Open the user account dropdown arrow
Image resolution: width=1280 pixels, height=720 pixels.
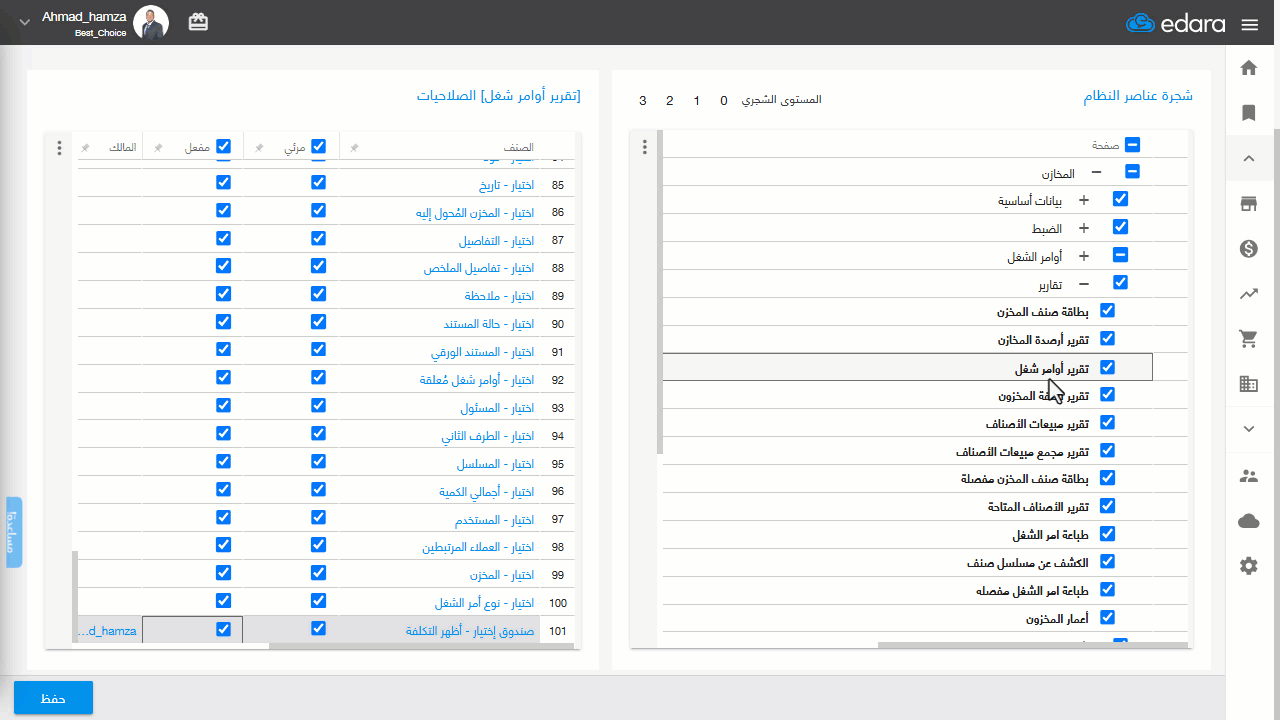pos(25,23)
